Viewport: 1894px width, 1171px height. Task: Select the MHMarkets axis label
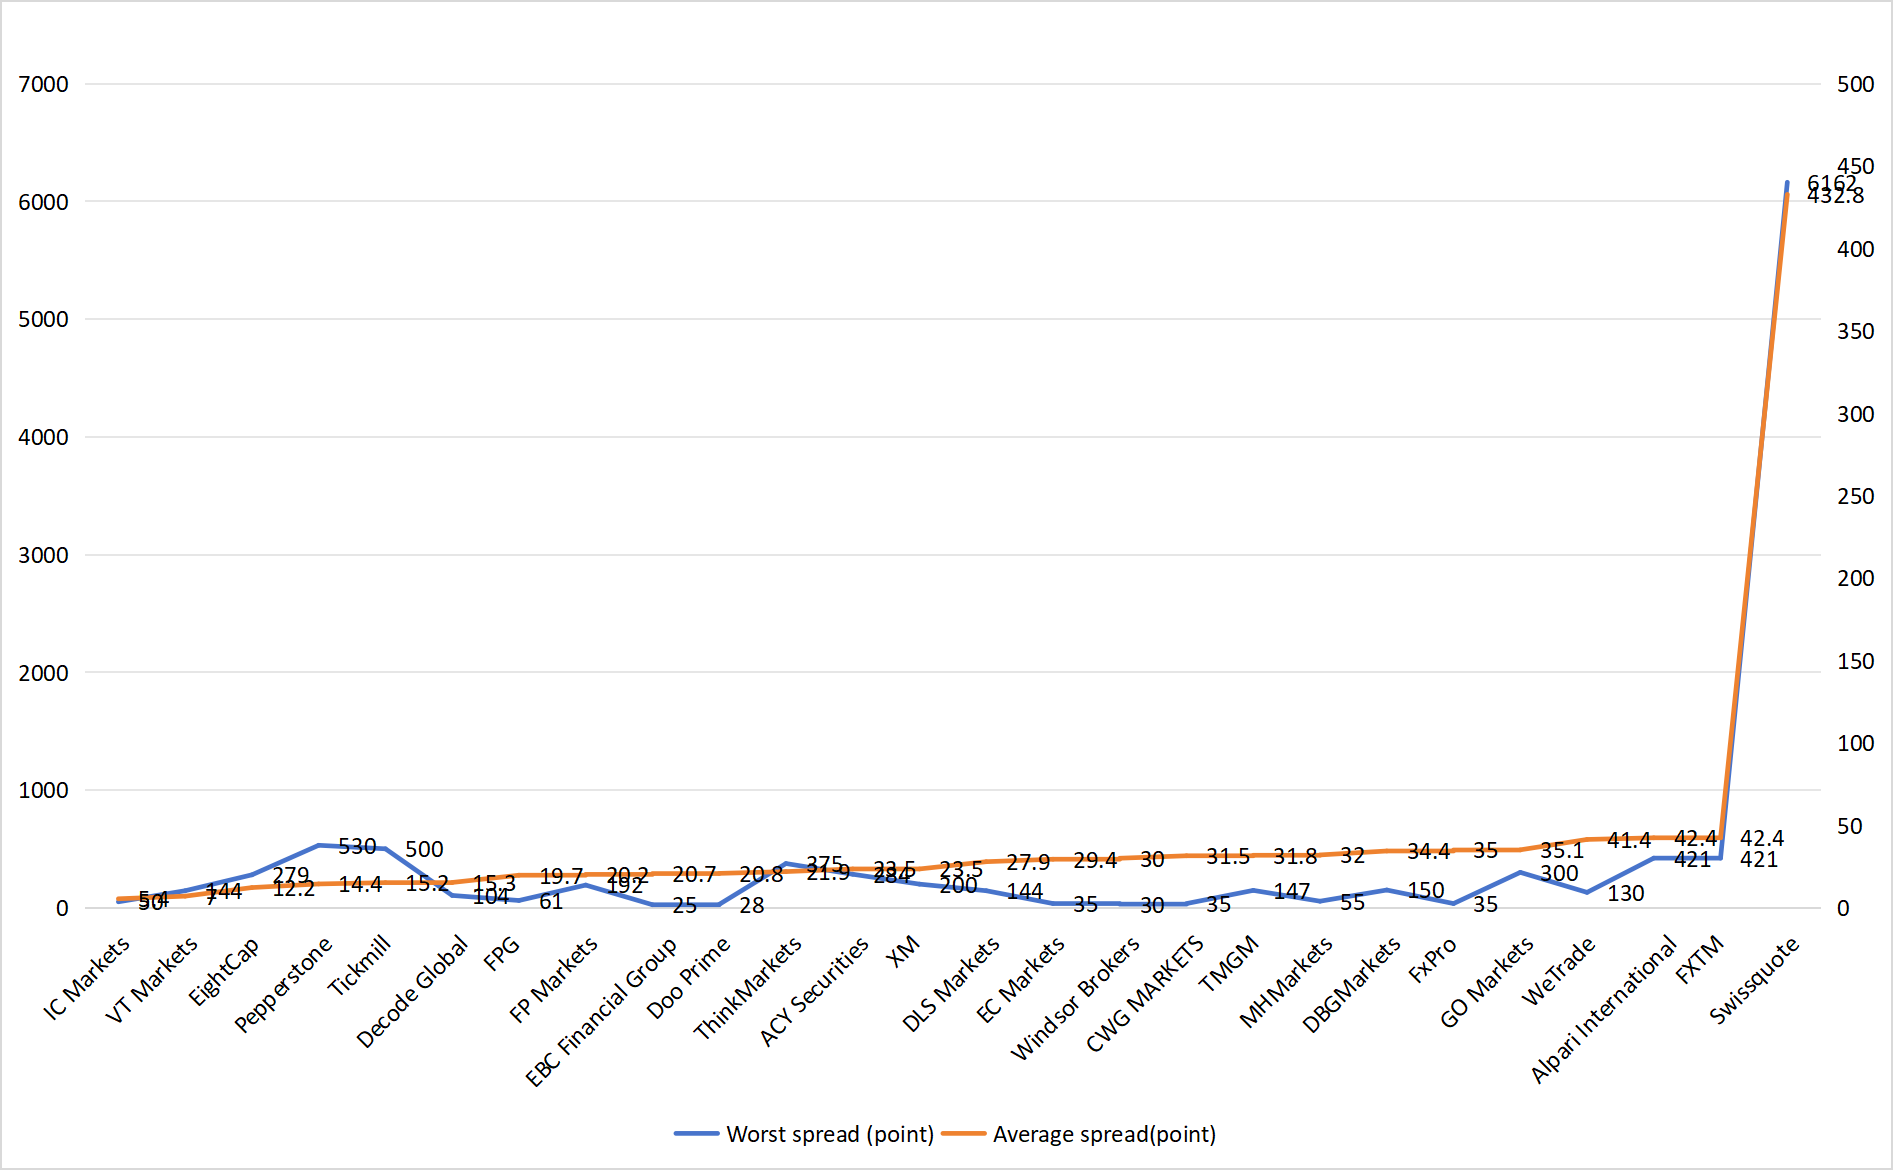tap(1286, 982)
